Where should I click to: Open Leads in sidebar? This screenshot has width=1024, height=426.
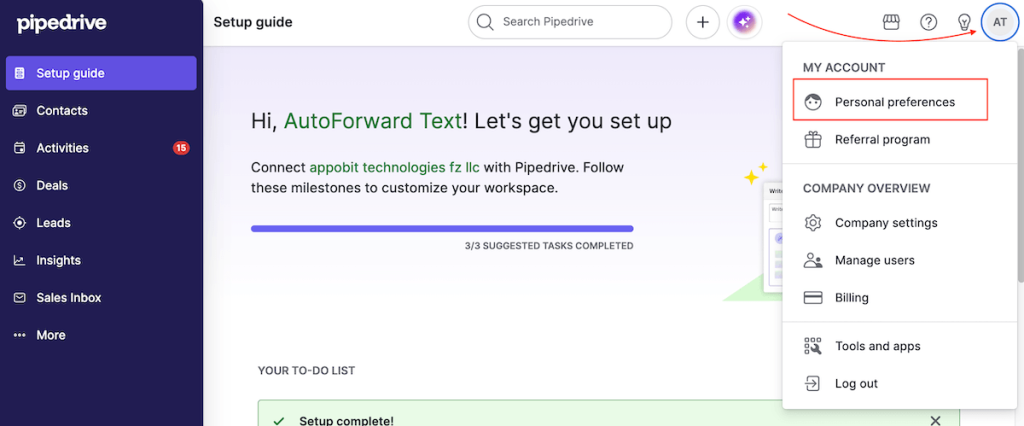pyautogui.click(x=101, y=223)
